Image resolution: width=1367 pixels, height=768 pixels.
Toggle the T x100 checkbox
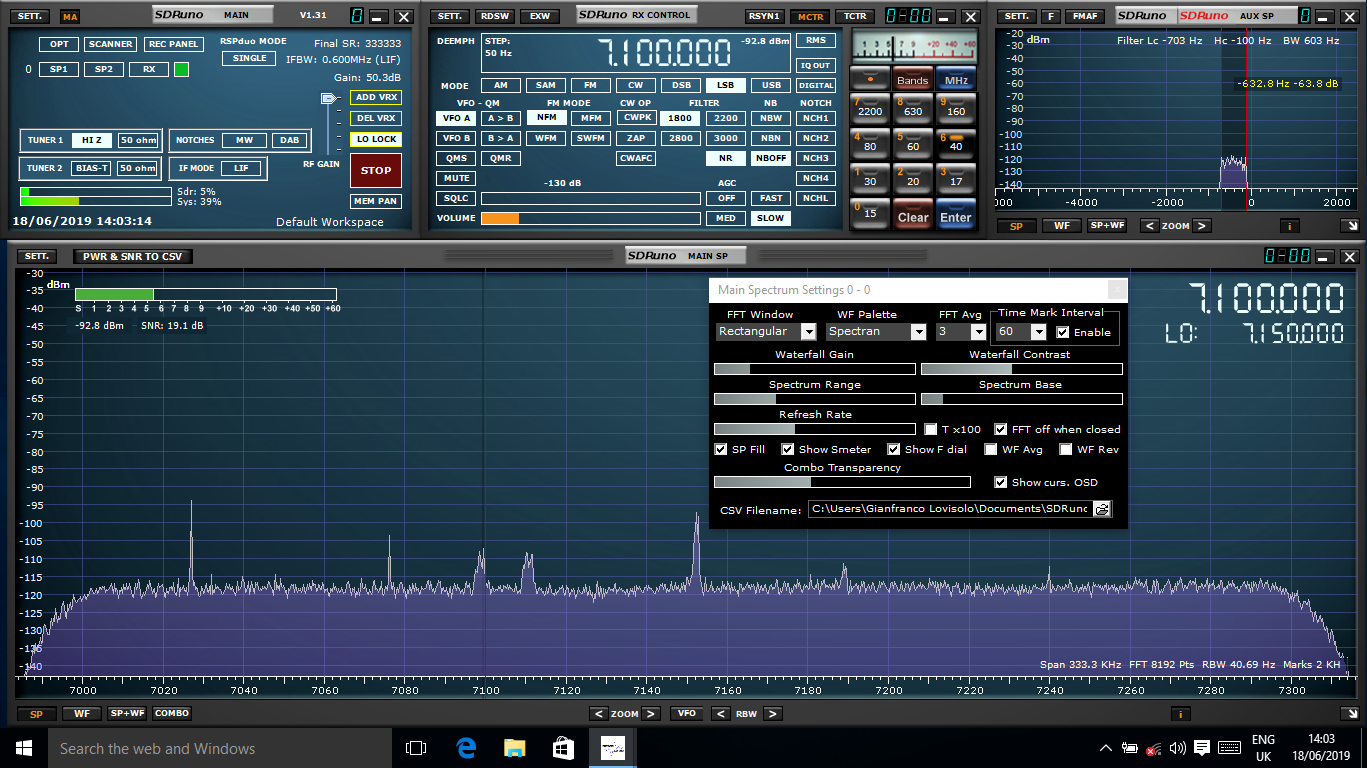pyautogui.click(x=931, y=429)
